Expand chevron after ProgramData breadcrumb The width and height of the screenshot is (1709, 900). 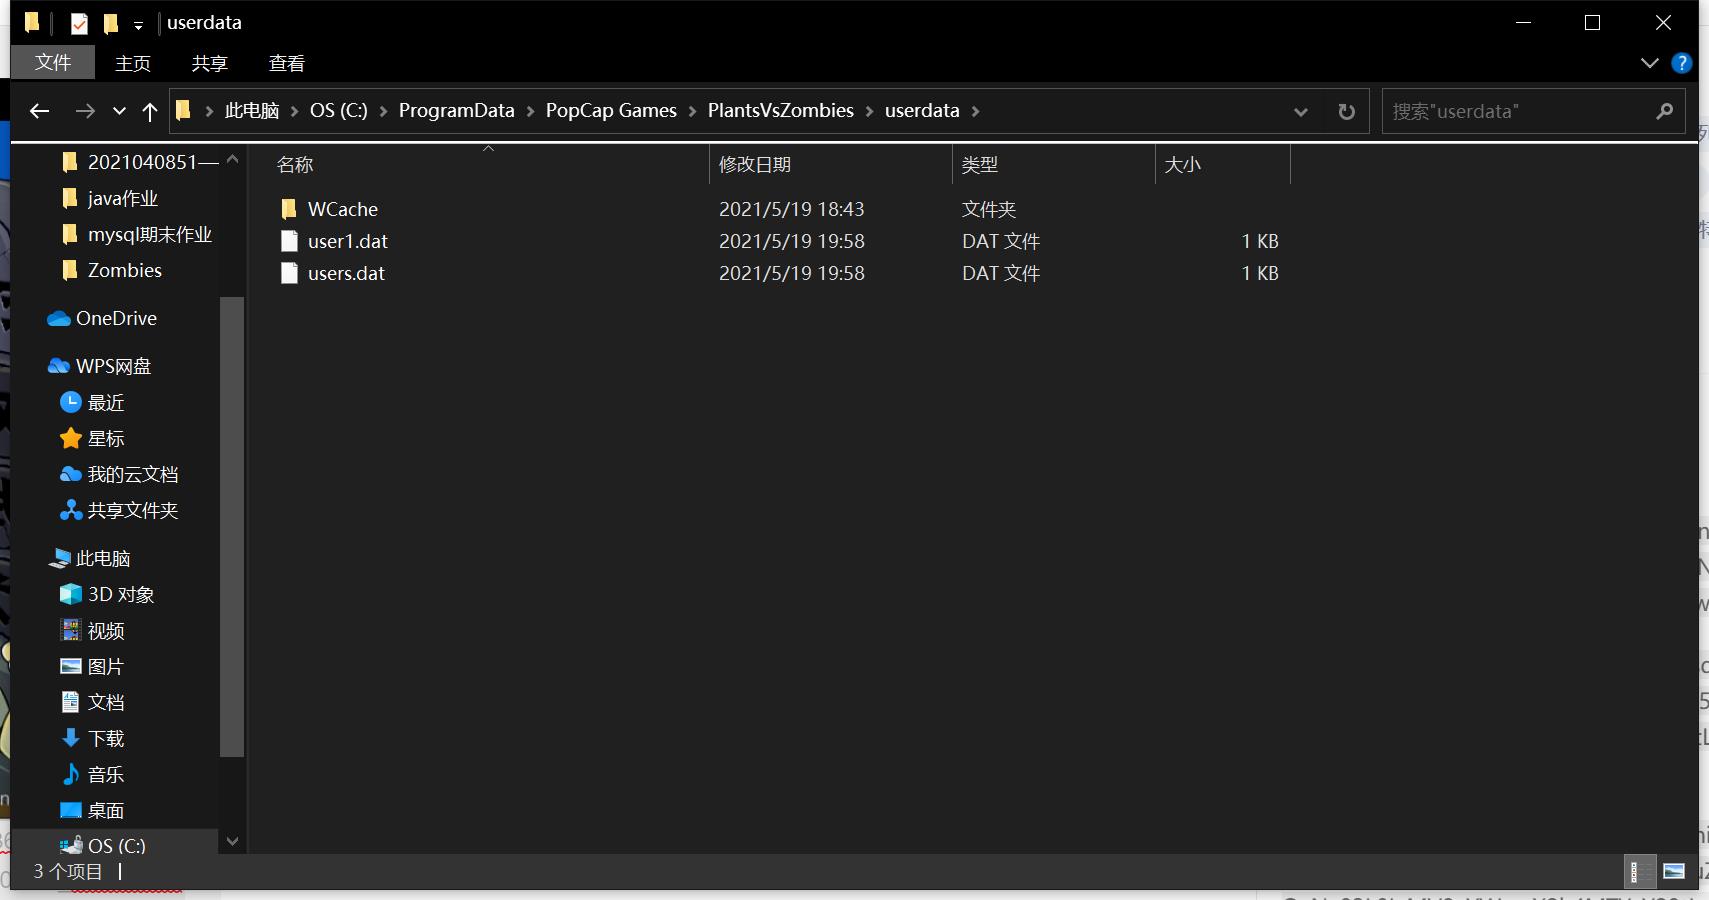click(x=530, y=111)
